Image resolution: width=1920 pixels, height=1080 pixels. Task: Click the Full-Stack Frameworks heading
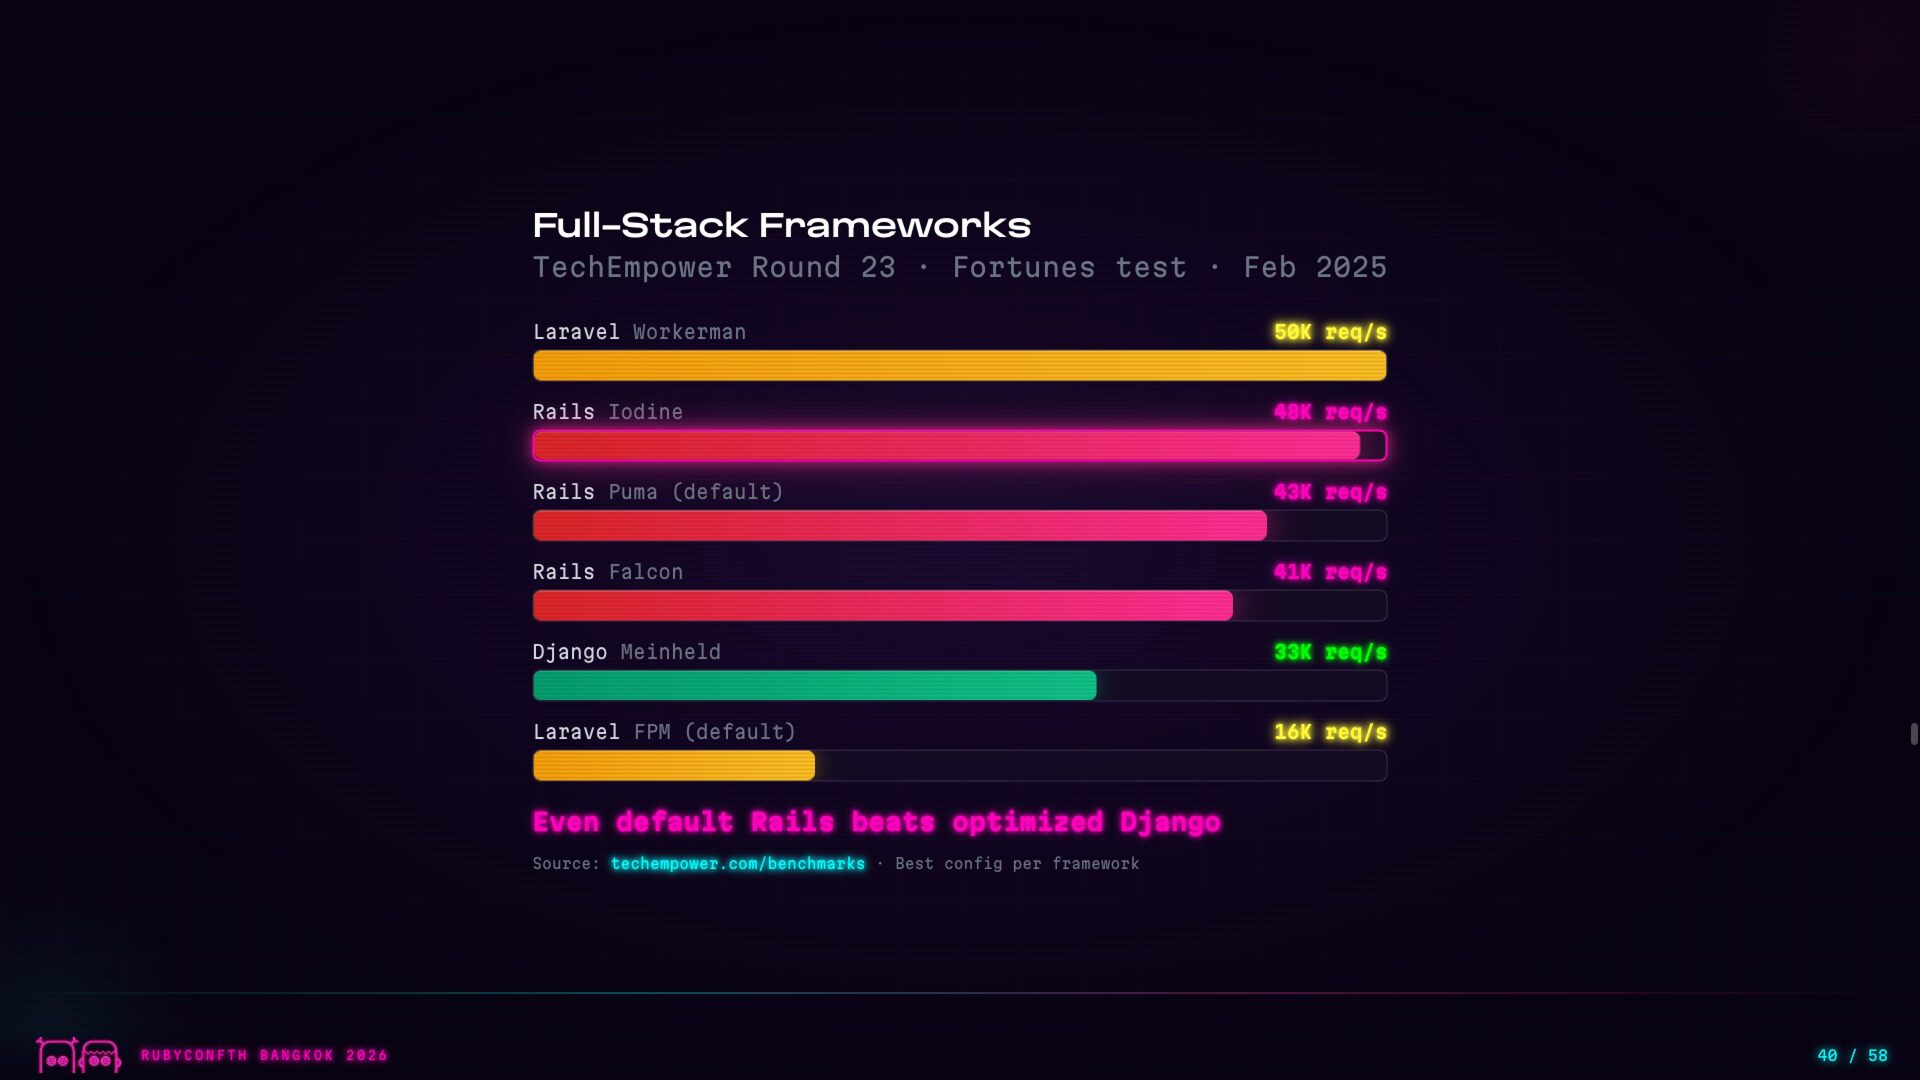pos(781,225)
